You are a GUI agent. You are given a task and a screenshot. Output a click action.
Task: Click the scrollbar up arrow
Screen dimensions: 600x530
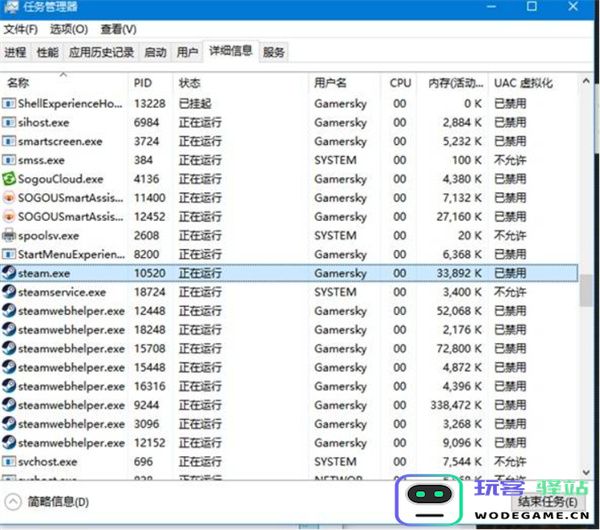586,81
